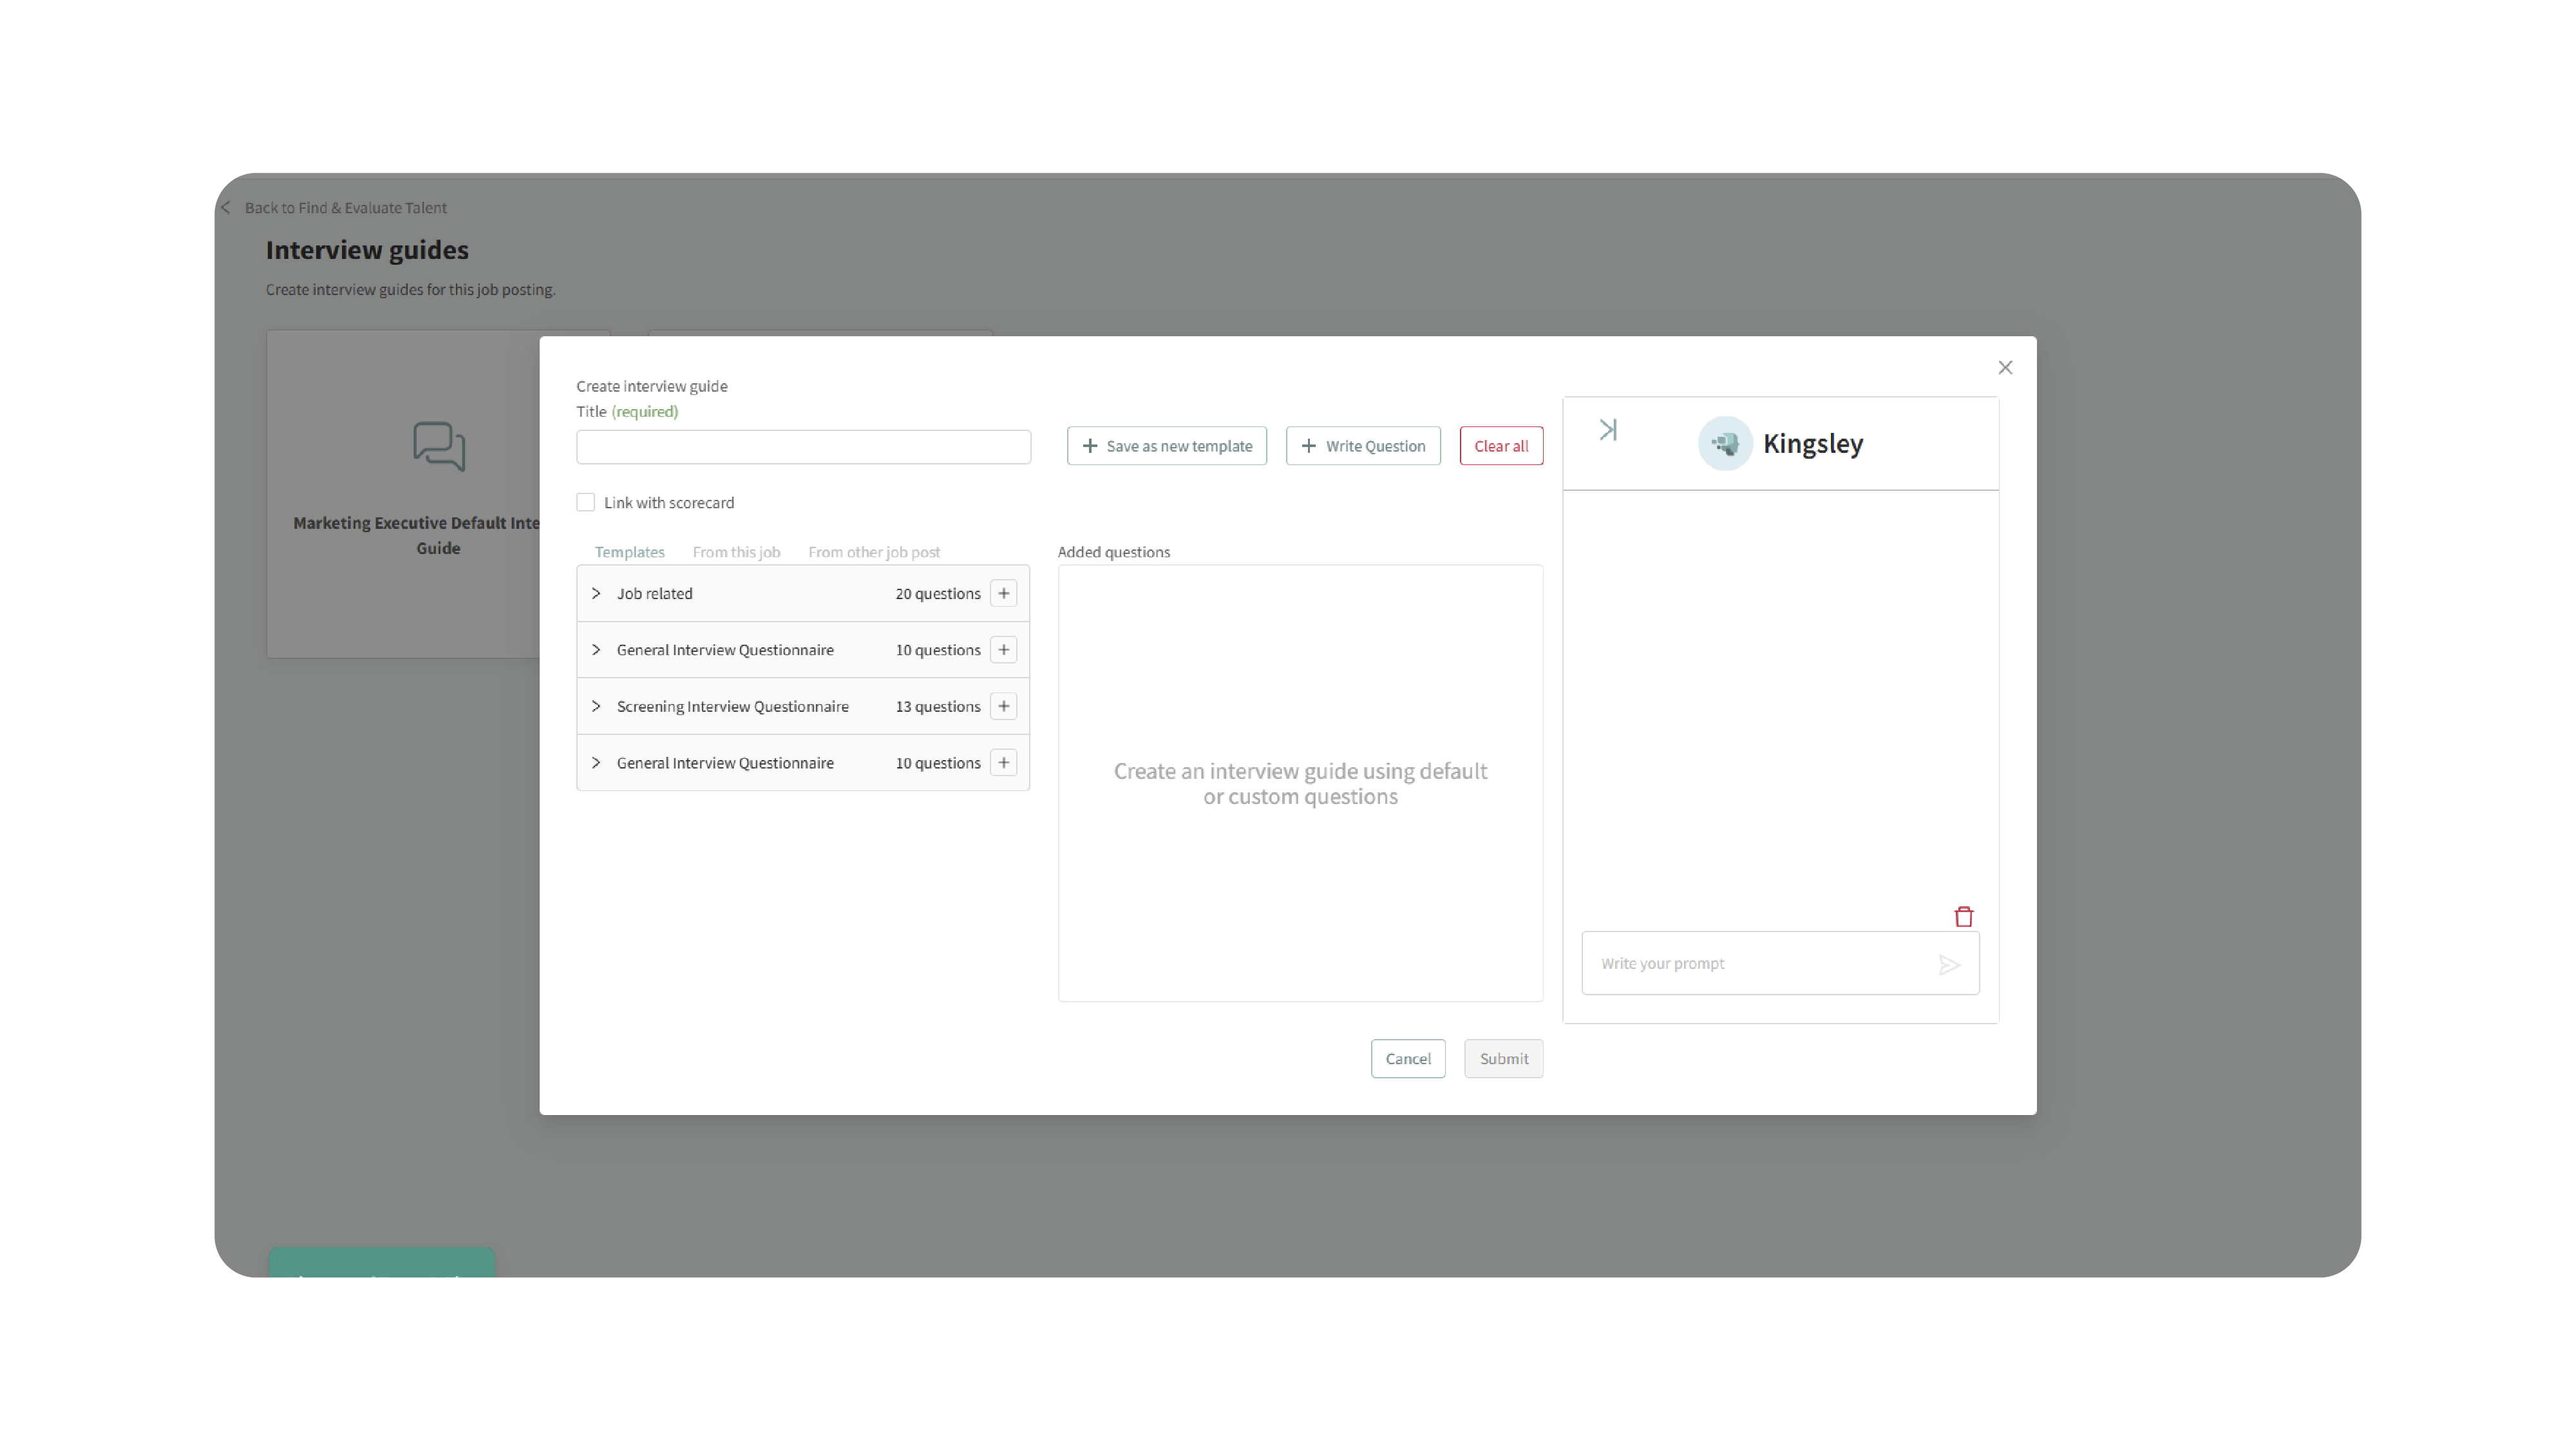Open From other job post tab
The height and width of the screenshot is (1450, 2576).
pyautogui.click(x=874, y=552)
